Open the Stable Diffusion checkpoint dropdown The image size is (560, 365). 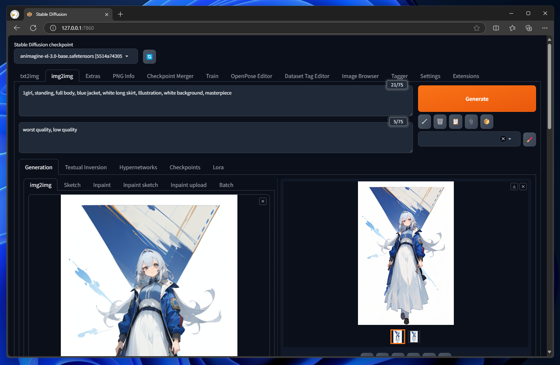[x=76, y=56]
